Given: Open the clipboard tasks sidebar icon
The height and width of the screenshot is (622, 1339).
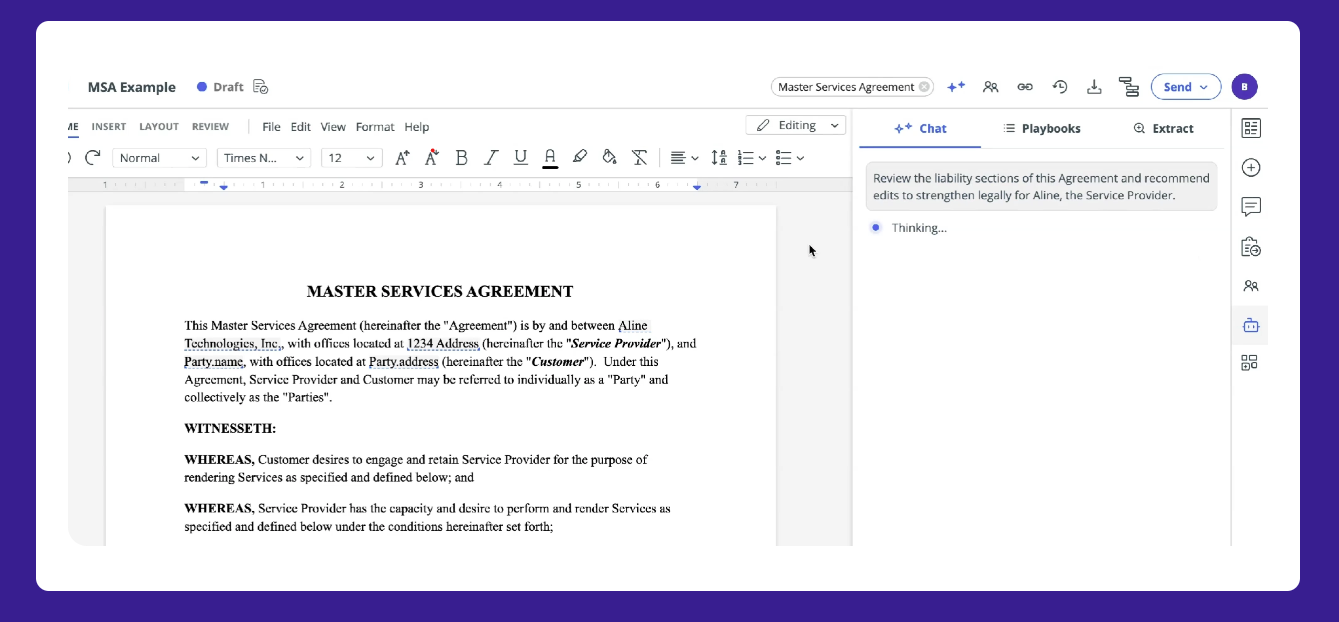Looking at the screenshot, I should [x=1250, y=247].
